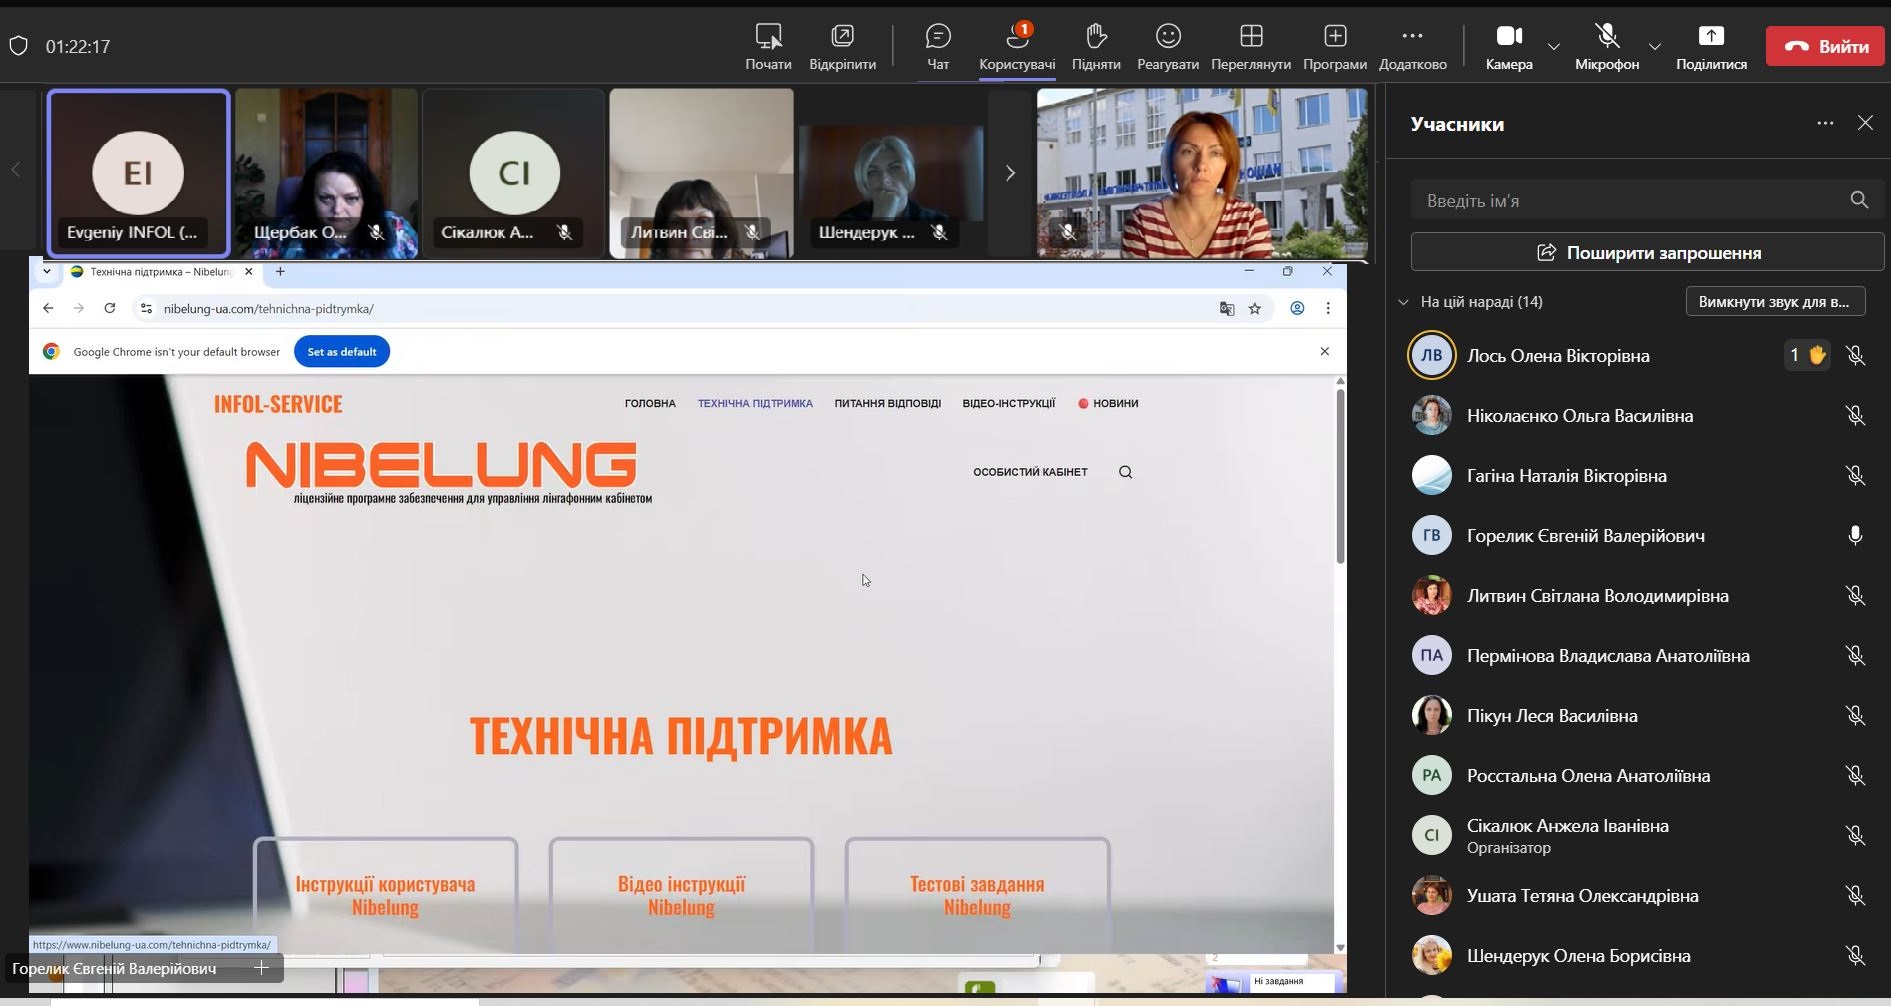Open camera options dropdown arrow
1891x1006 pixels.
click(x=1553, y=46)
